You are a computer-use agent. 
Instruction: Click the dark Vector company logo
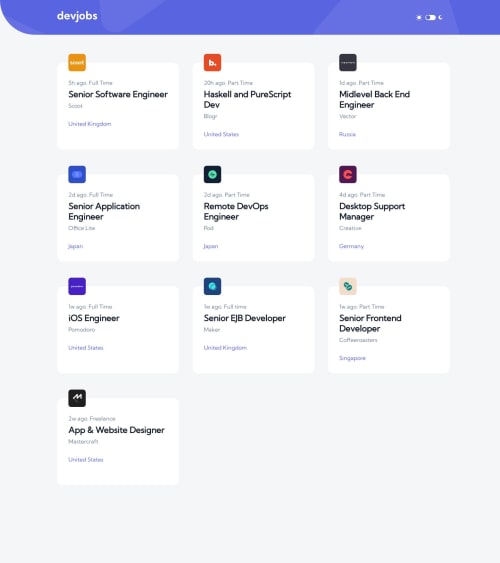[348, 62]
